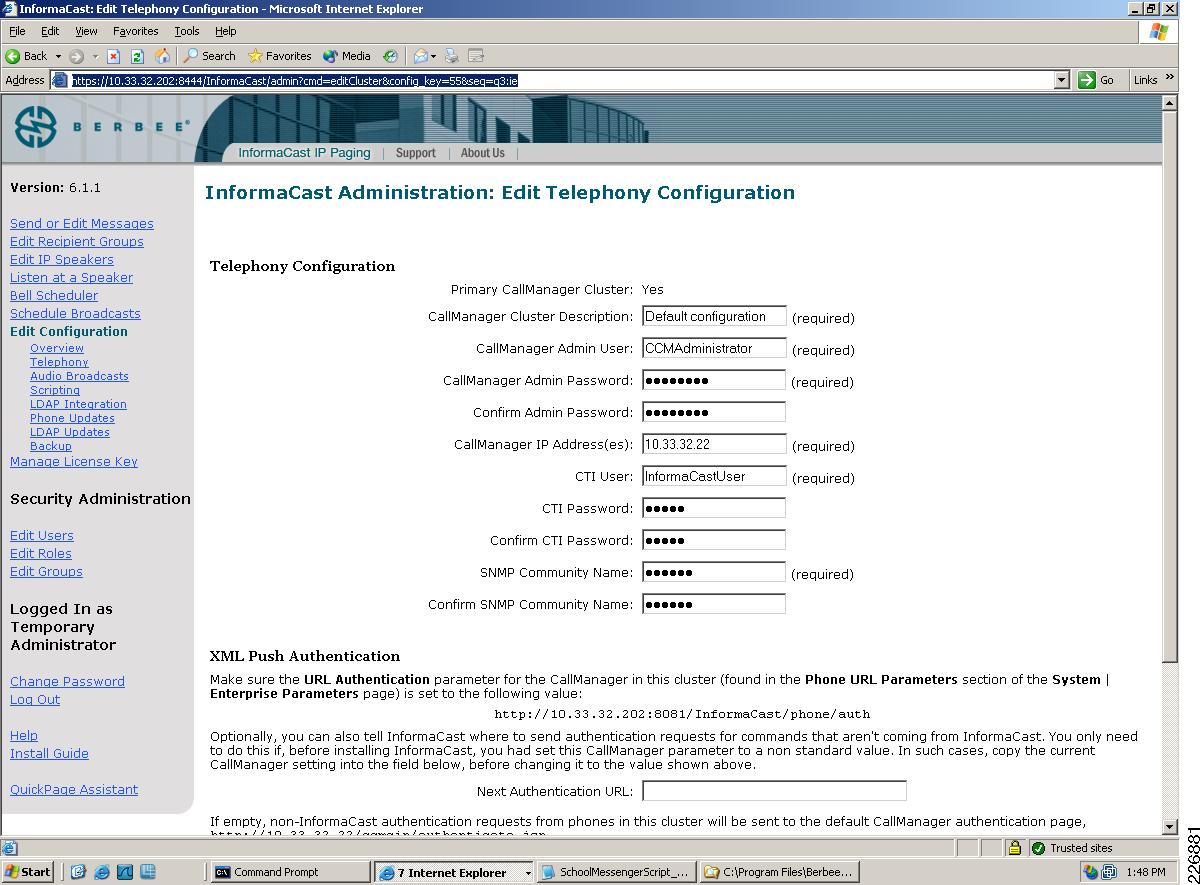Click the Send or Edit Messages link
The image size is (1201, 885).
pos(82,224)
